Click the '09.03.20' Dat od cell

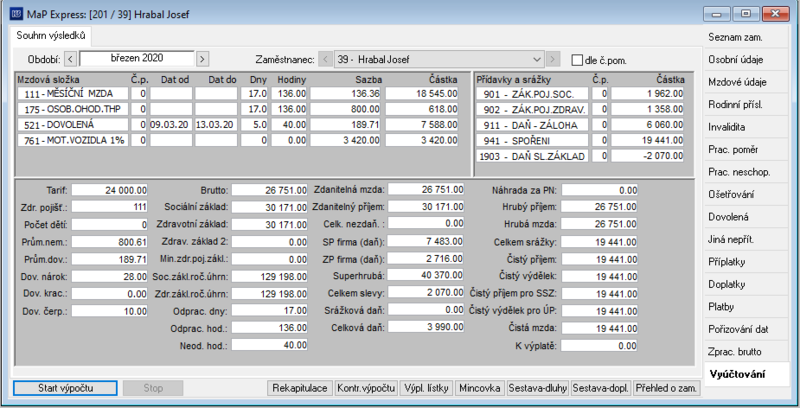click(x=171, y=124)
